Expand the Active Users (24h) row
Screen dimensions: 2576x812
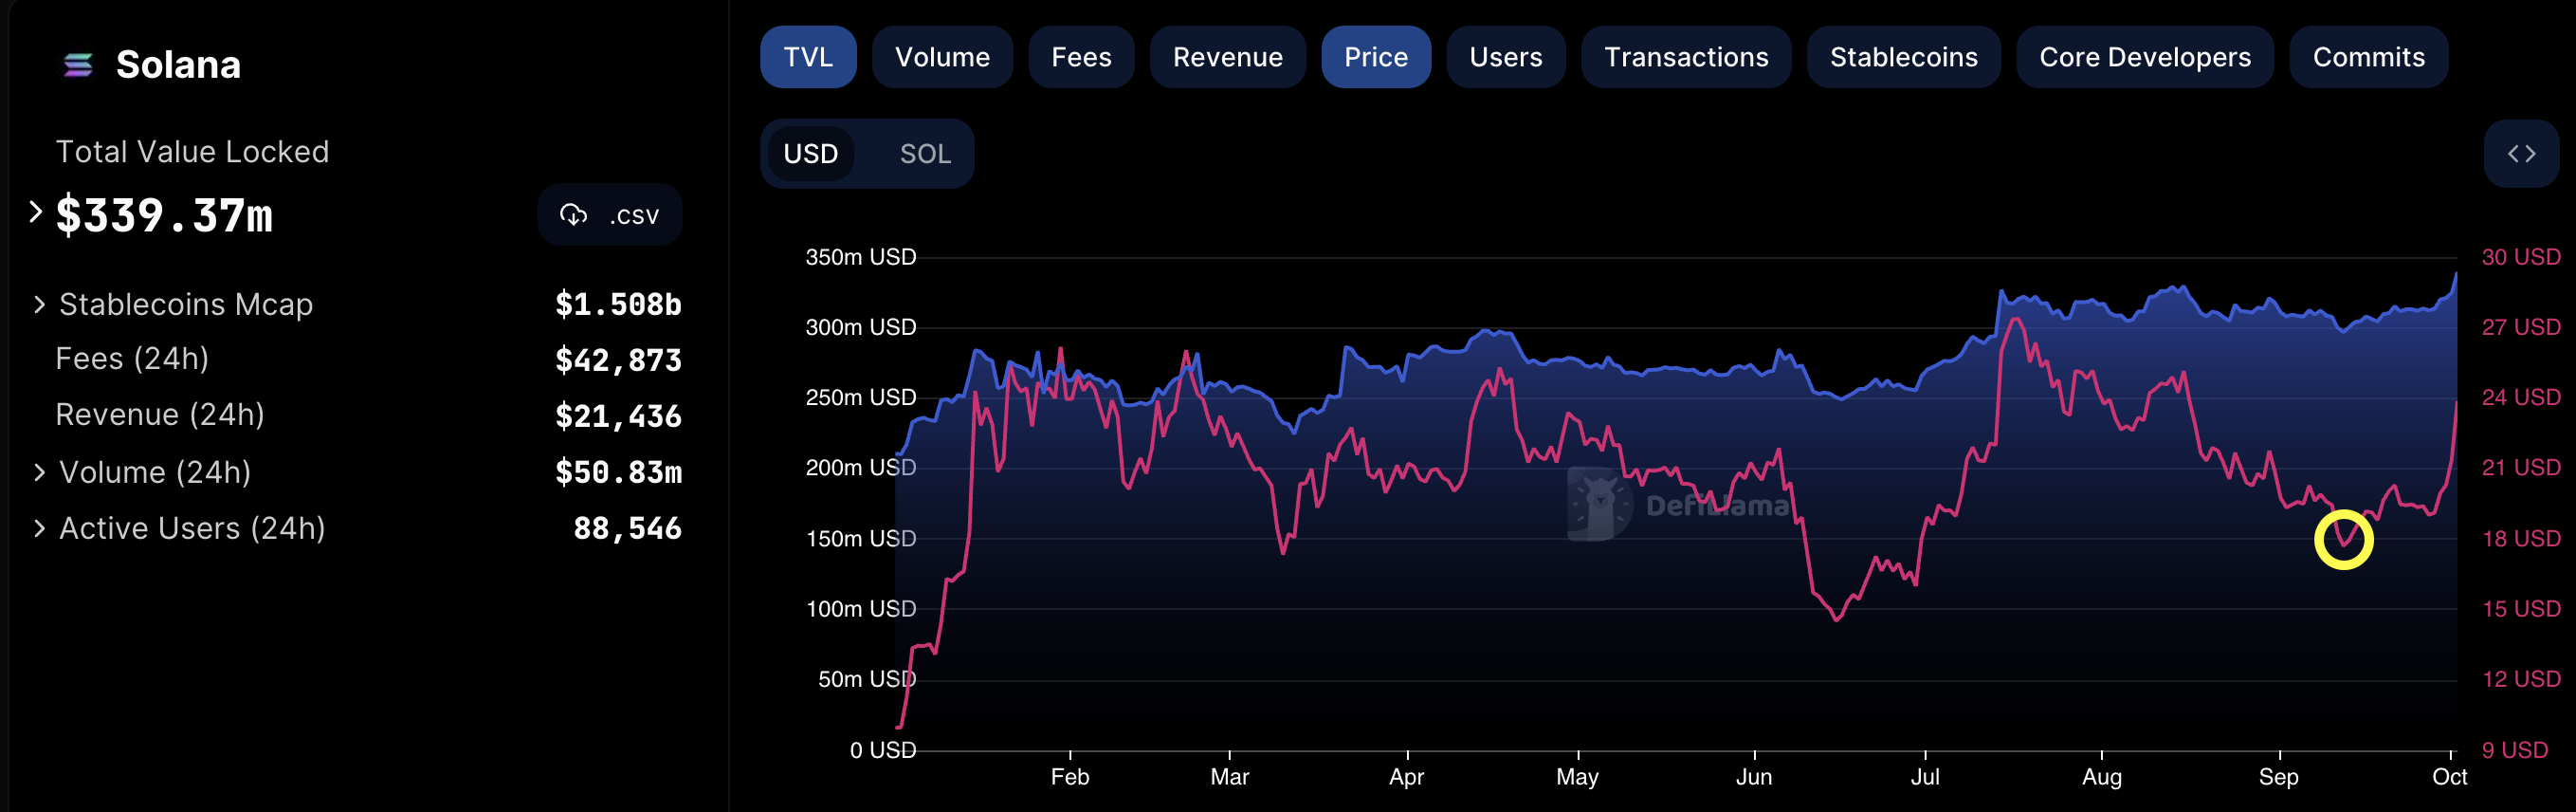coord(39,528)
